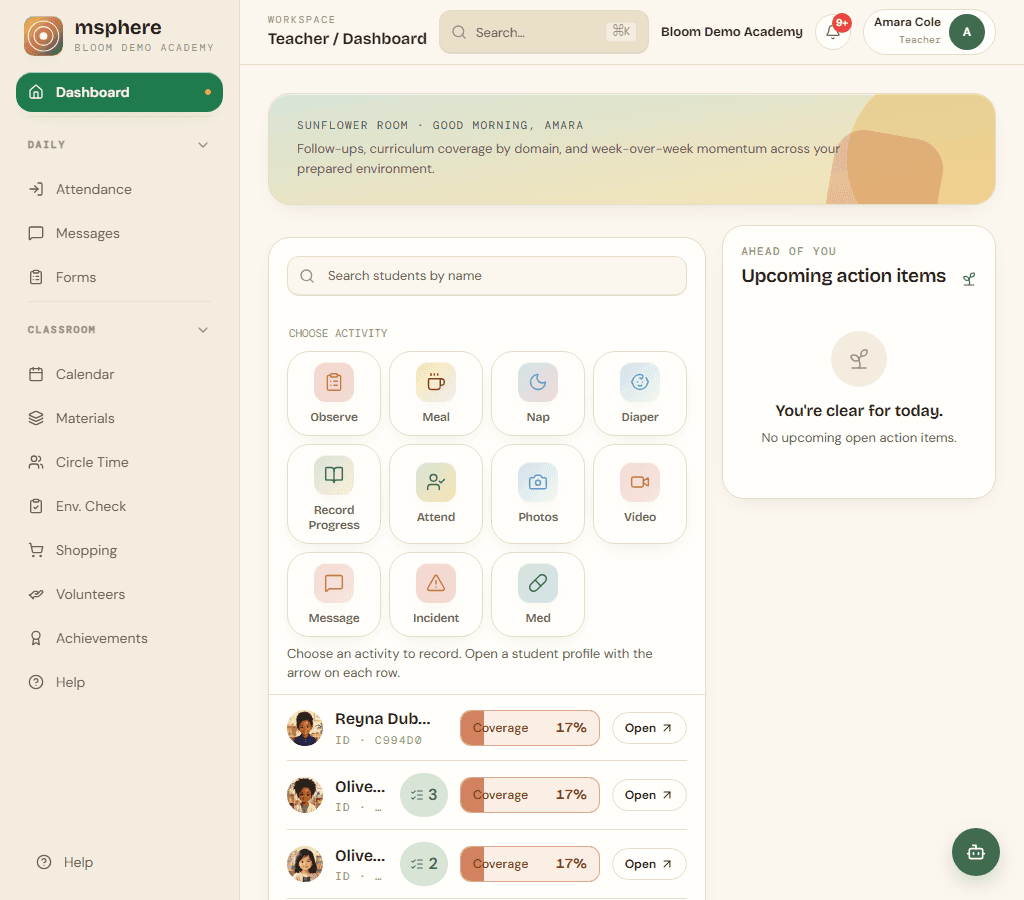Open Reyna Dub... student profile
The image size is (1024, 900).
[649, 728]
